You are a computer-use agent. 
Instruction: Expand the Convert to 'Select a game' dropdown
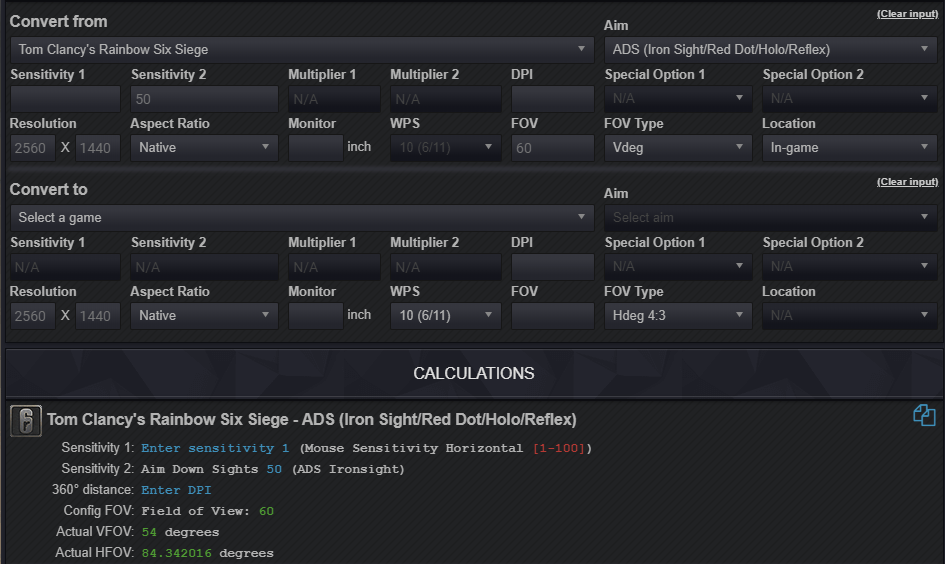coord(302,218)
